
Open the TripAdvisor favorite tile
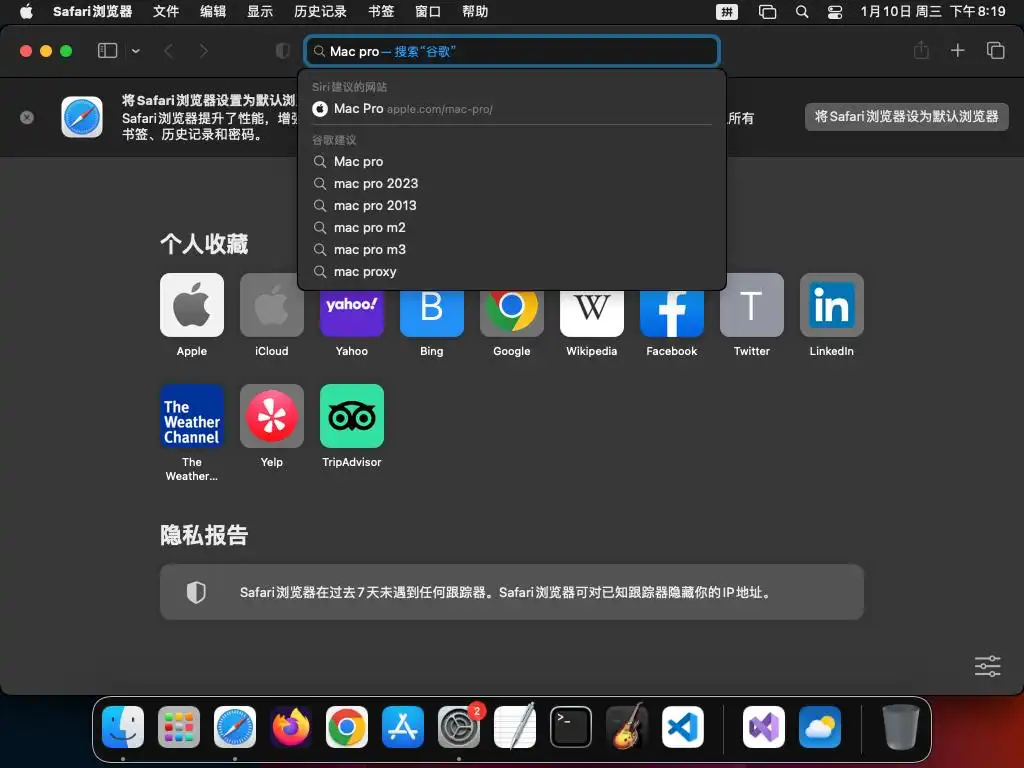click(351, 416)
